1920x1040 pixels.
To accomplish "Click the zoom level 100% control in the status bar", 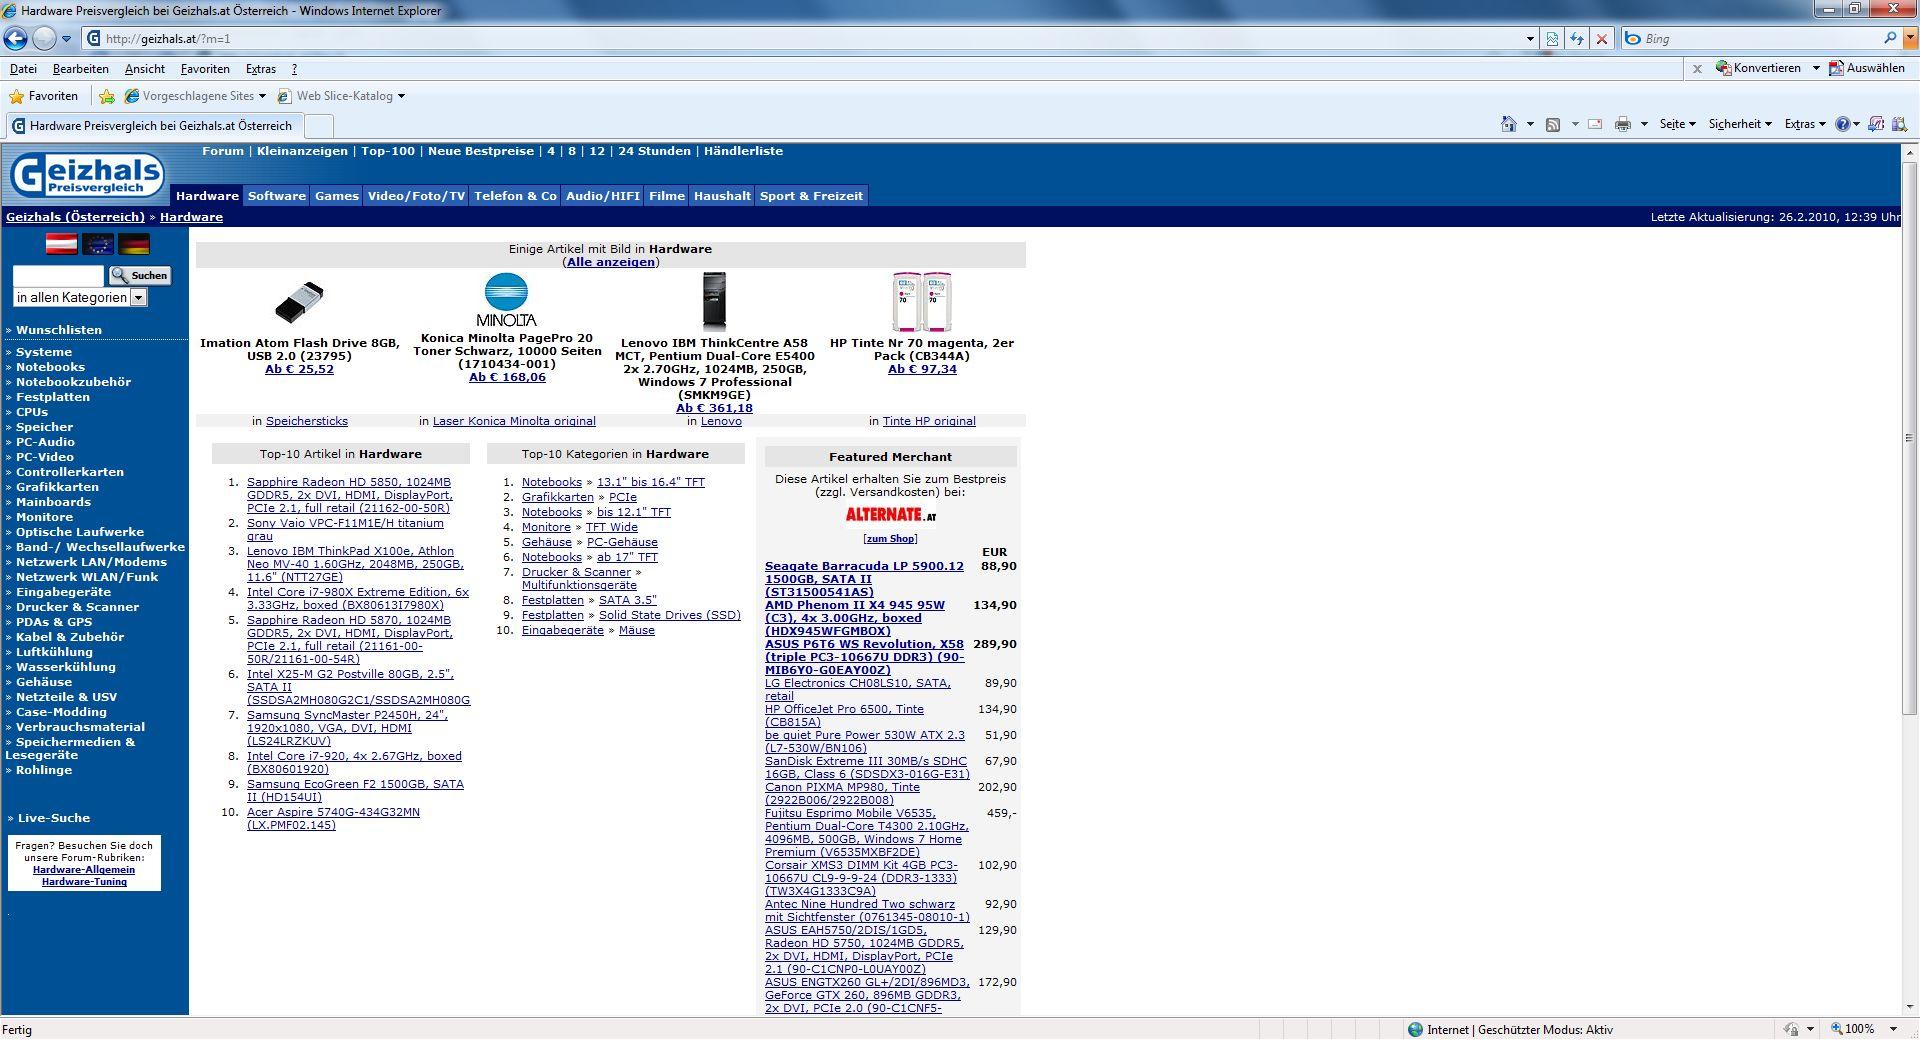I will [x=1863, y=1029].
